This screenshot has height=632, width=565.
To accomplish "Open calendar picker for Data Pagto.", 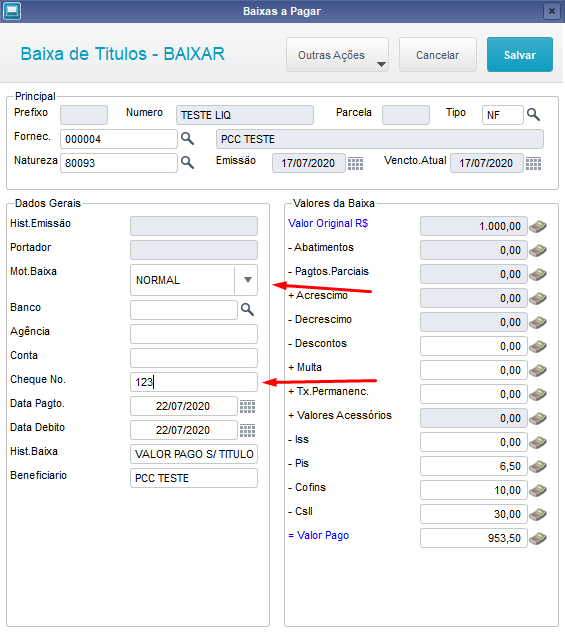I will 247,407.
